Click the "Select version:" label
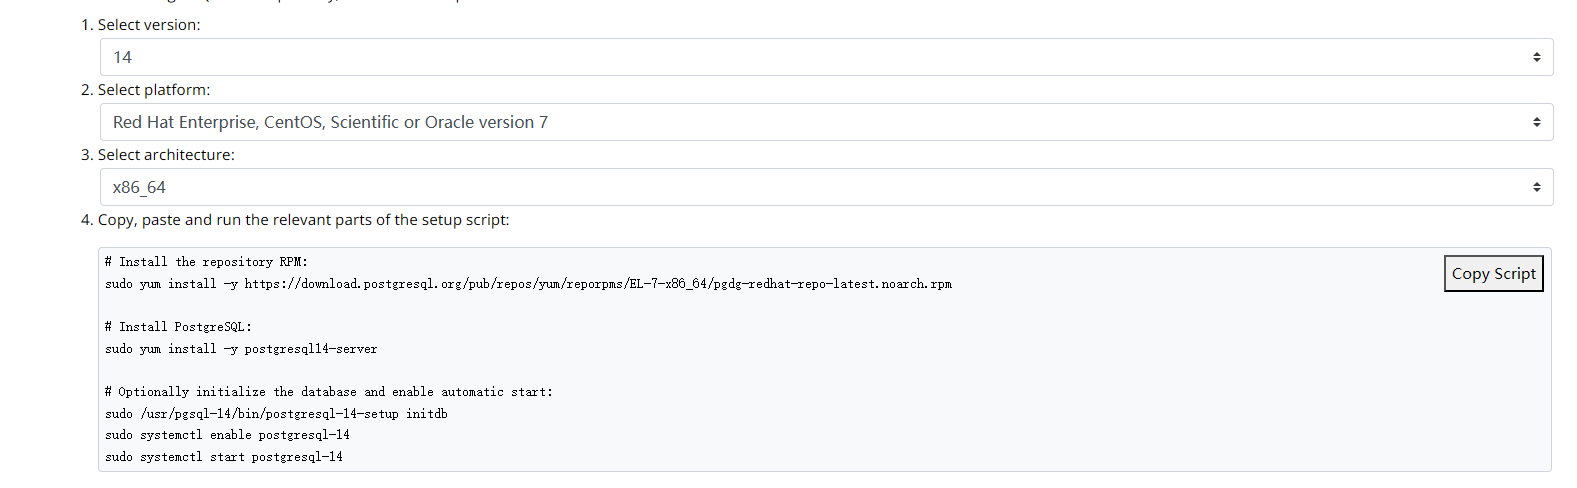Image resolution: width=1577 pixels, height=488 pixels. [148, 25]
